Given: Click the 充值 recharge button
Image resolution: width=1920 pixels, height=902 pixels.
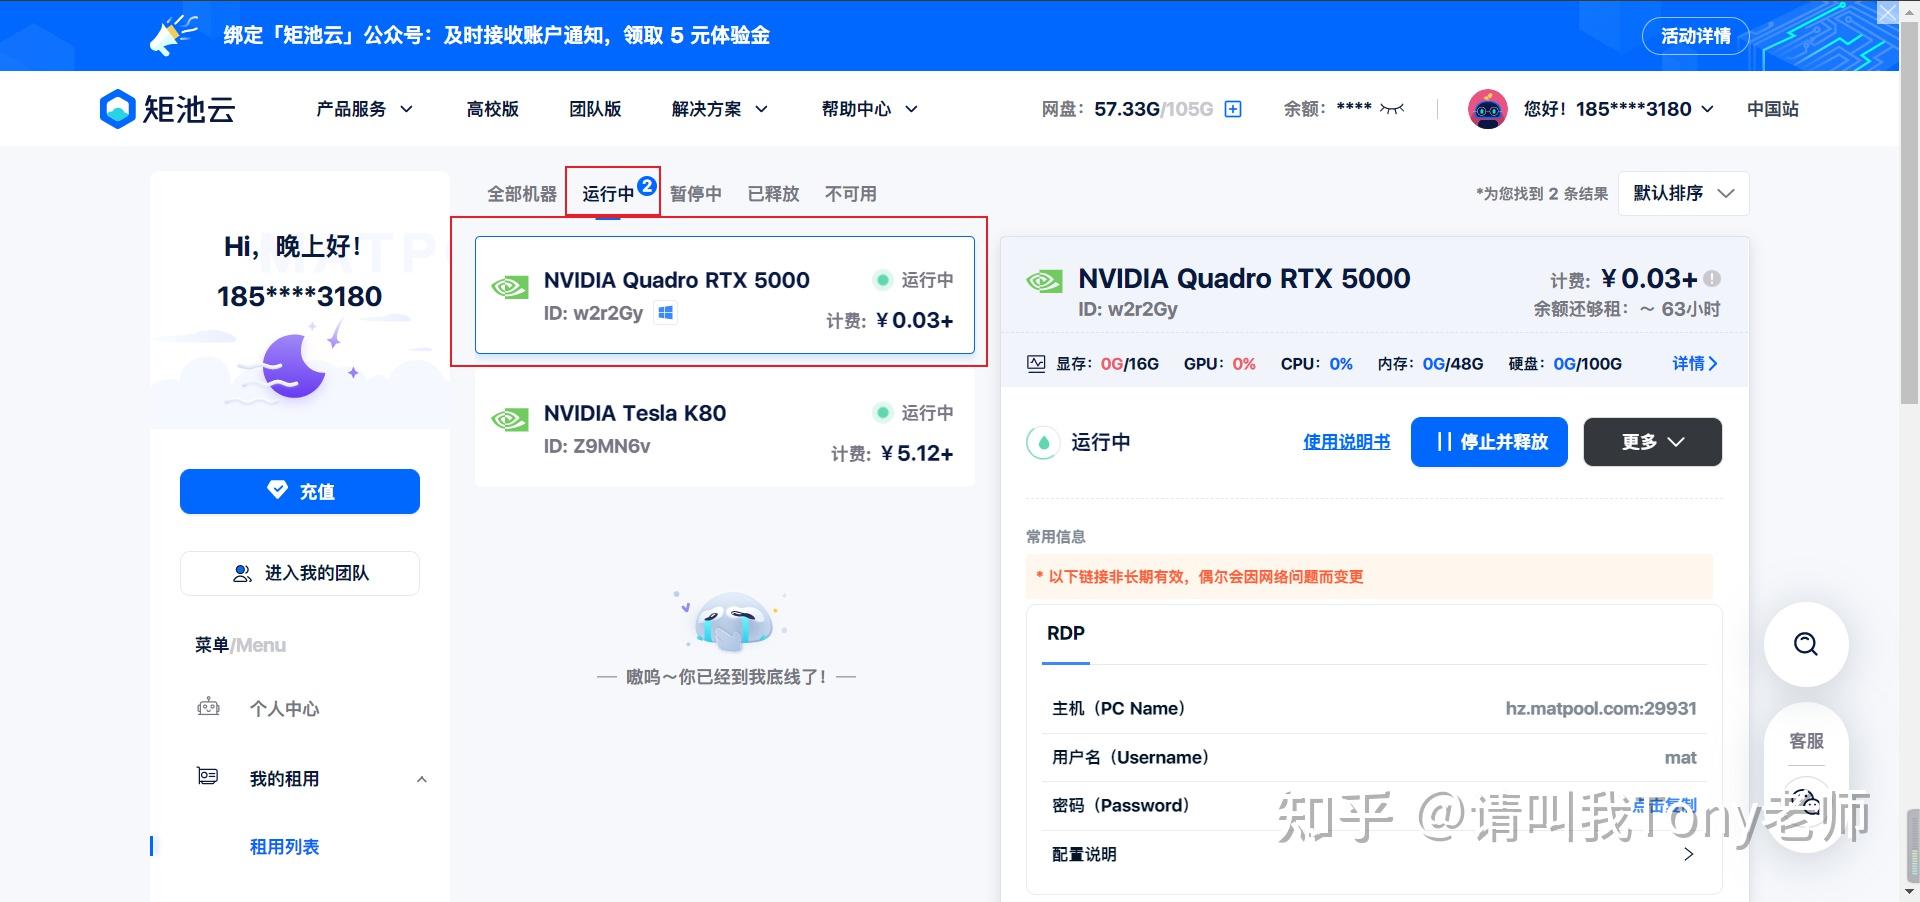Looking at the screenshot, I should [300, 491].
